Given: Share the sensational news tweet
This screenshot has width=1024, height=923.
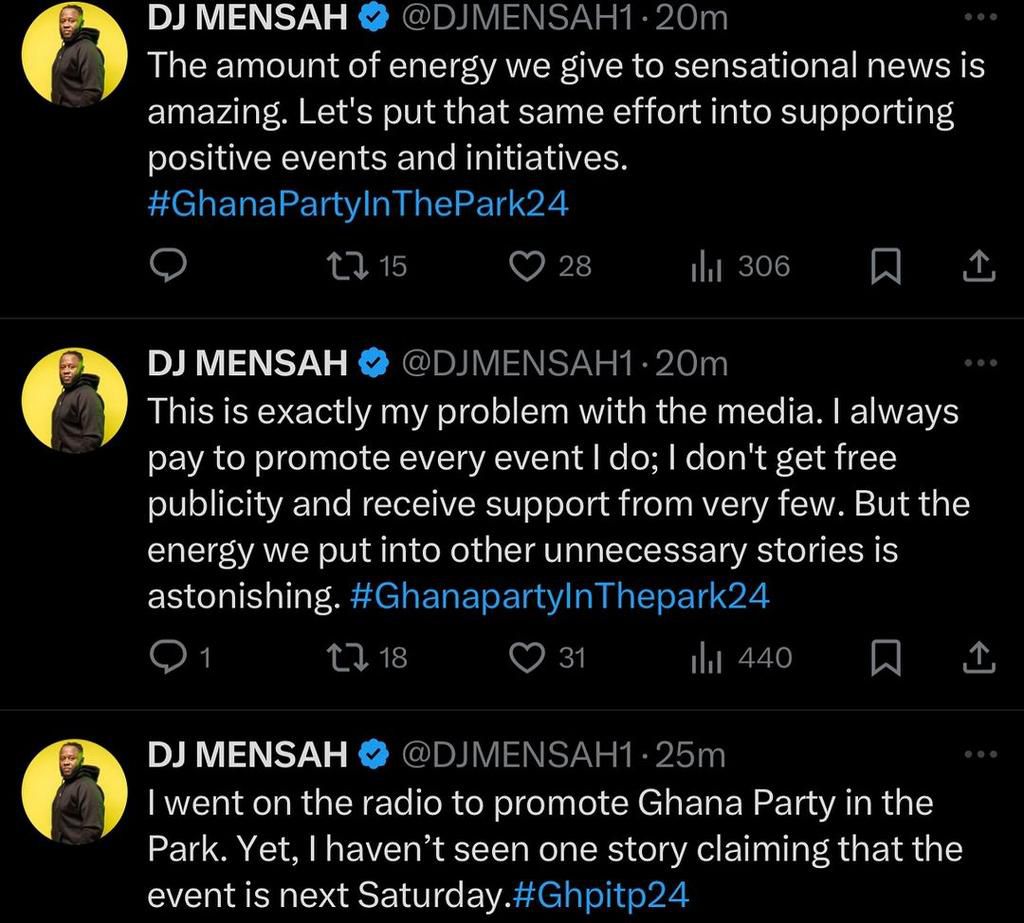Looking at the screenshot, I should coord(979,266).
